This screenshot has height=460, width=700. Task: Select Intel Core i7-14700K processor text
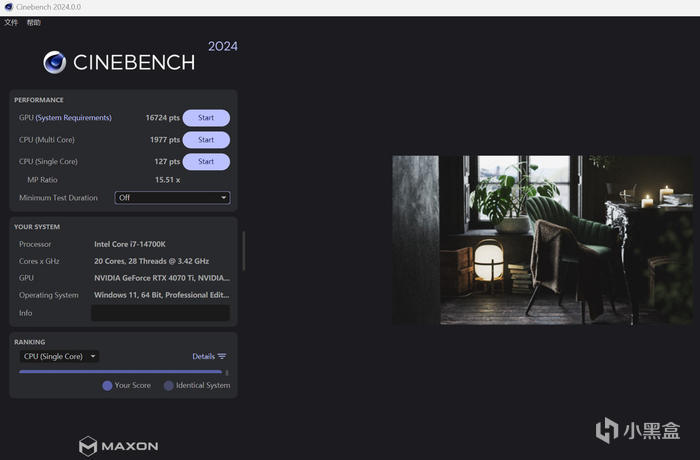(x=130, y=244)
